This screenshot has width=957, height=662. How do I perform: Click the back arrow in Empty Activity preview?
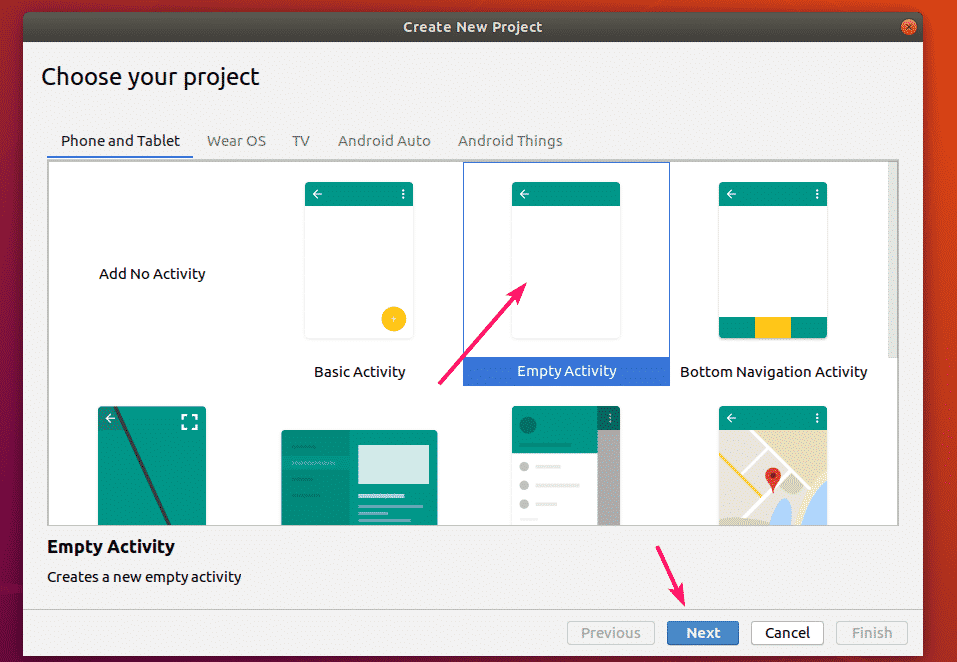point(524,194)
